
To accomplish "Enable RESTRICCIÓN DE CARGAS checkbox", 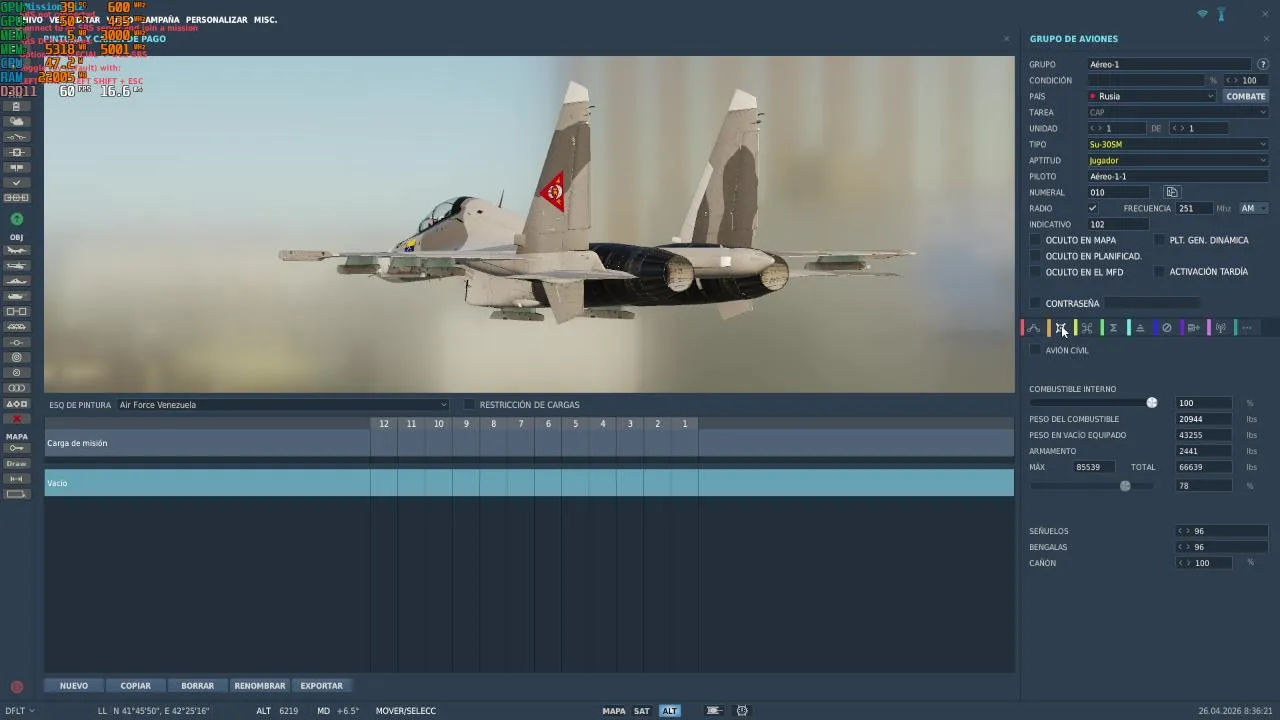I will pos(469,405).
